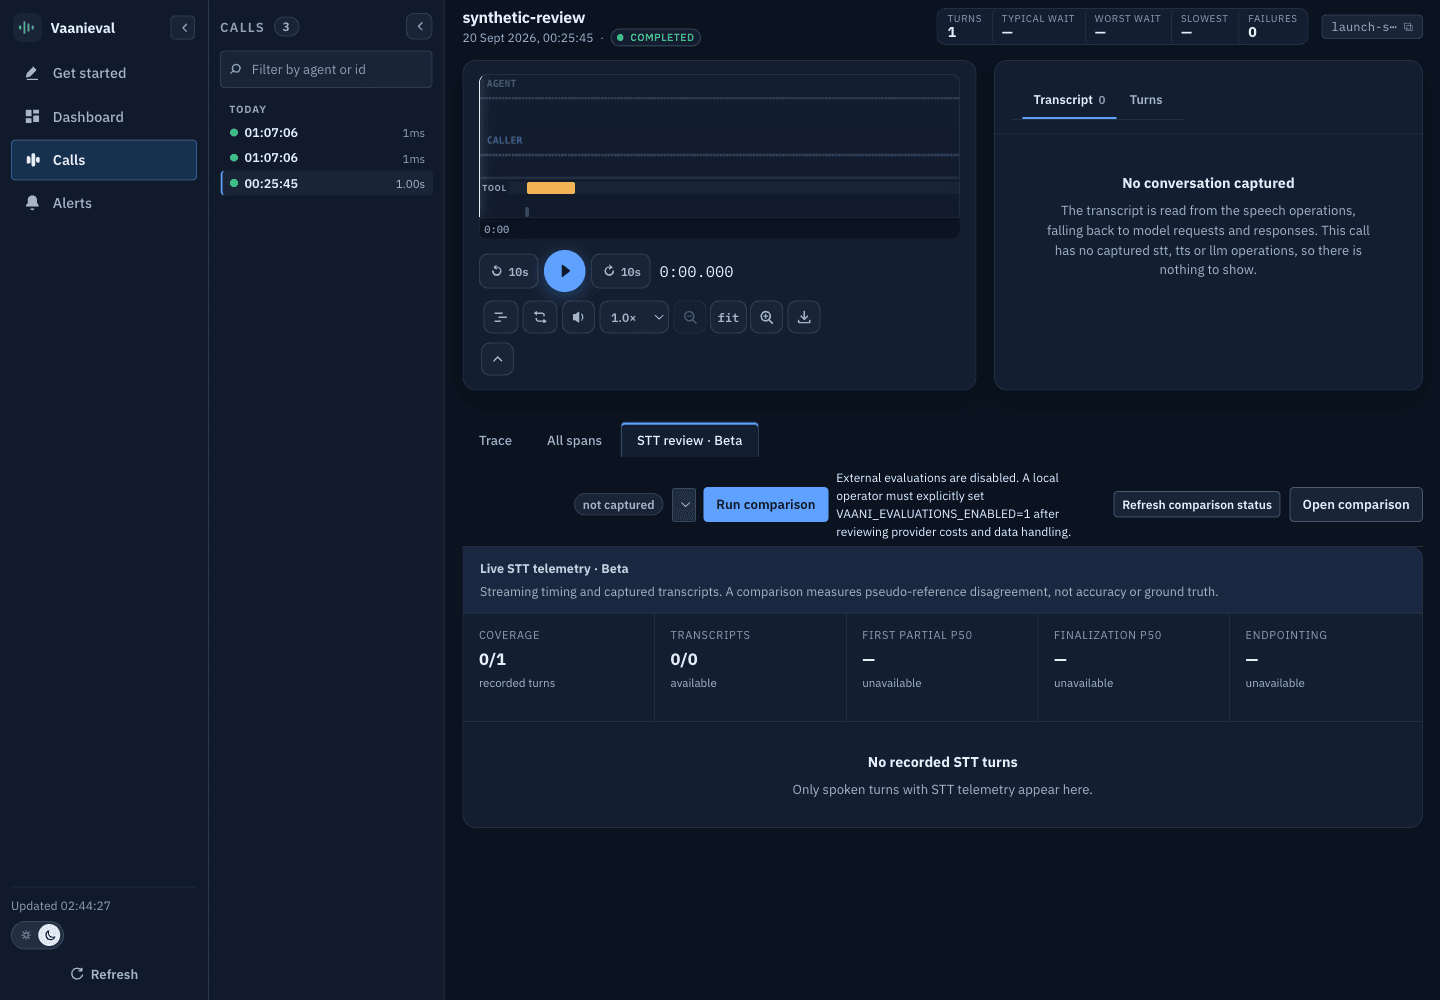Click the Run comparison button
This screenshot has width=1440, height=1000.
[766, 505]
